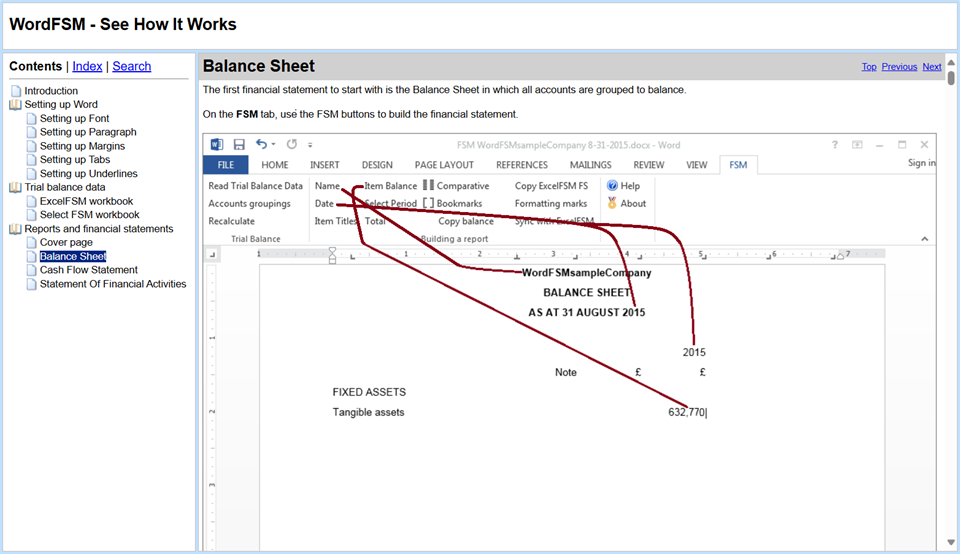Click the Copy ExcelFSM FS button

pyautogui.click(x=551, y=185)
